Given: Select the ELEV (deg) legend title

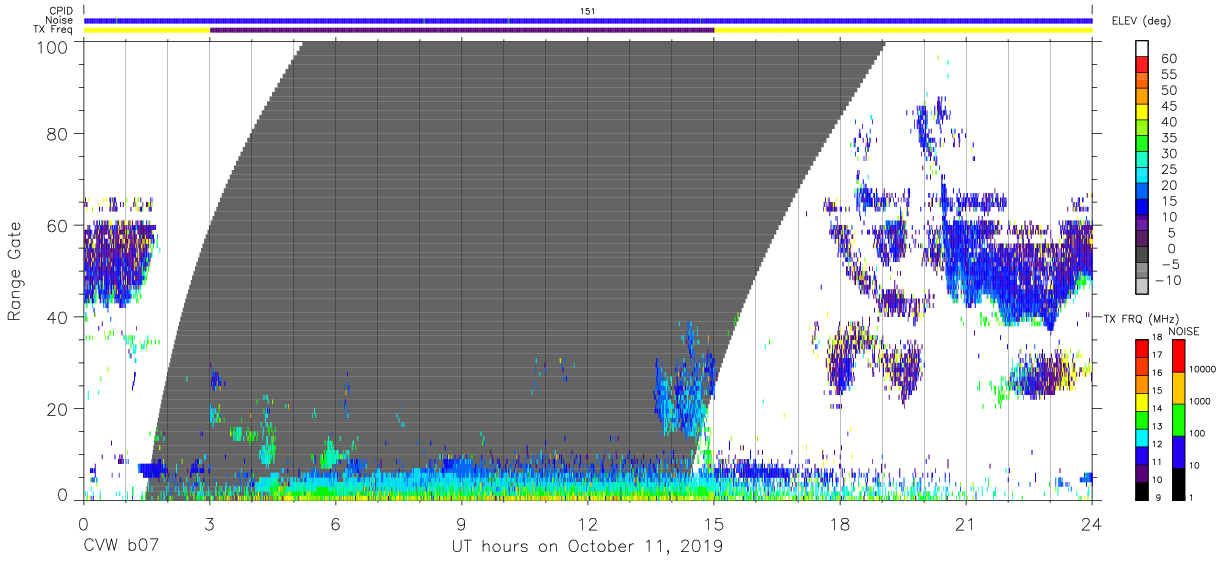Looking at the screenshot, I should pyautogui.click(x=1141, y=21).
